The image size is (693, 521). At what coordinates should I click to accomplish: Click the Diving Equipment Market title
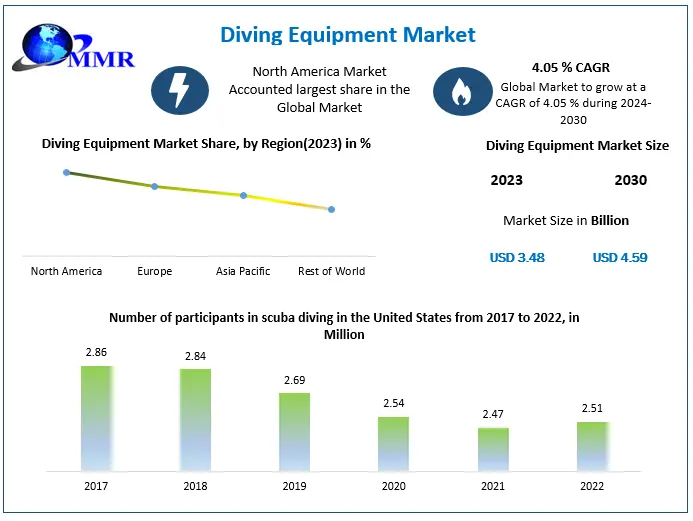coord(346,35)
